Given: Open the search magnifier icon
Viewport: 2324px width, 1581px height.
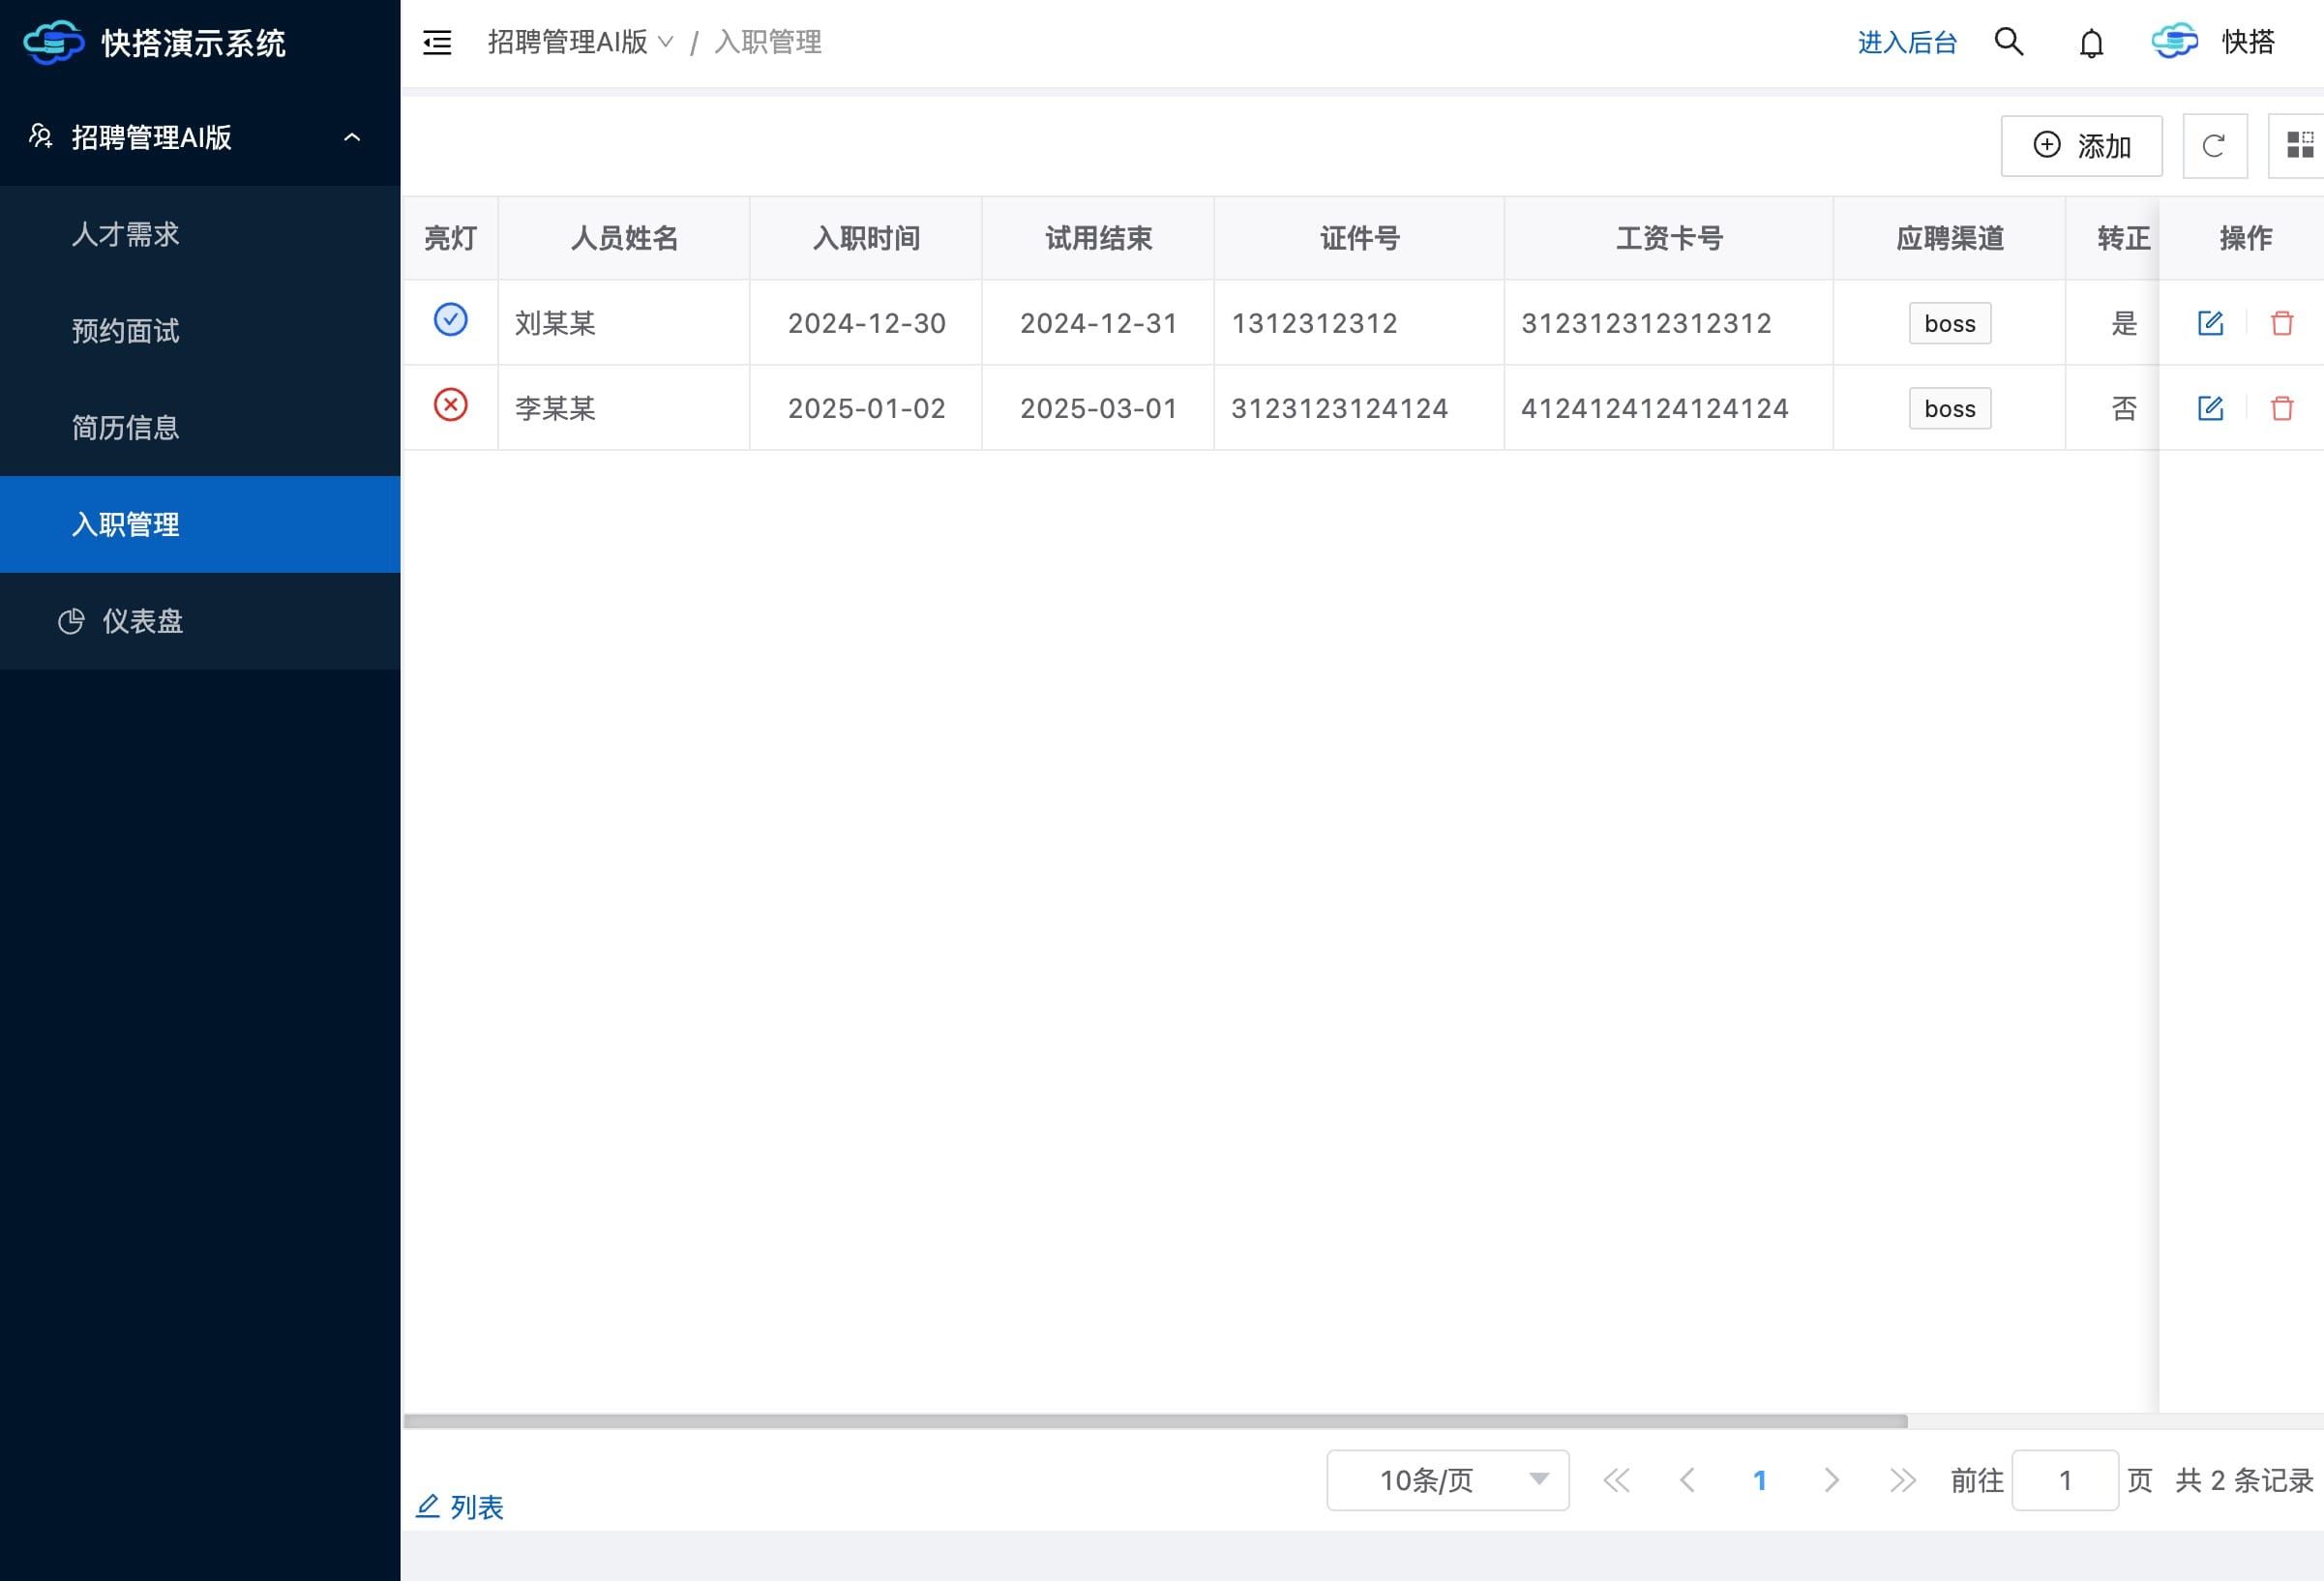Looking at the screenshot, I should (x=2009, y=42).
